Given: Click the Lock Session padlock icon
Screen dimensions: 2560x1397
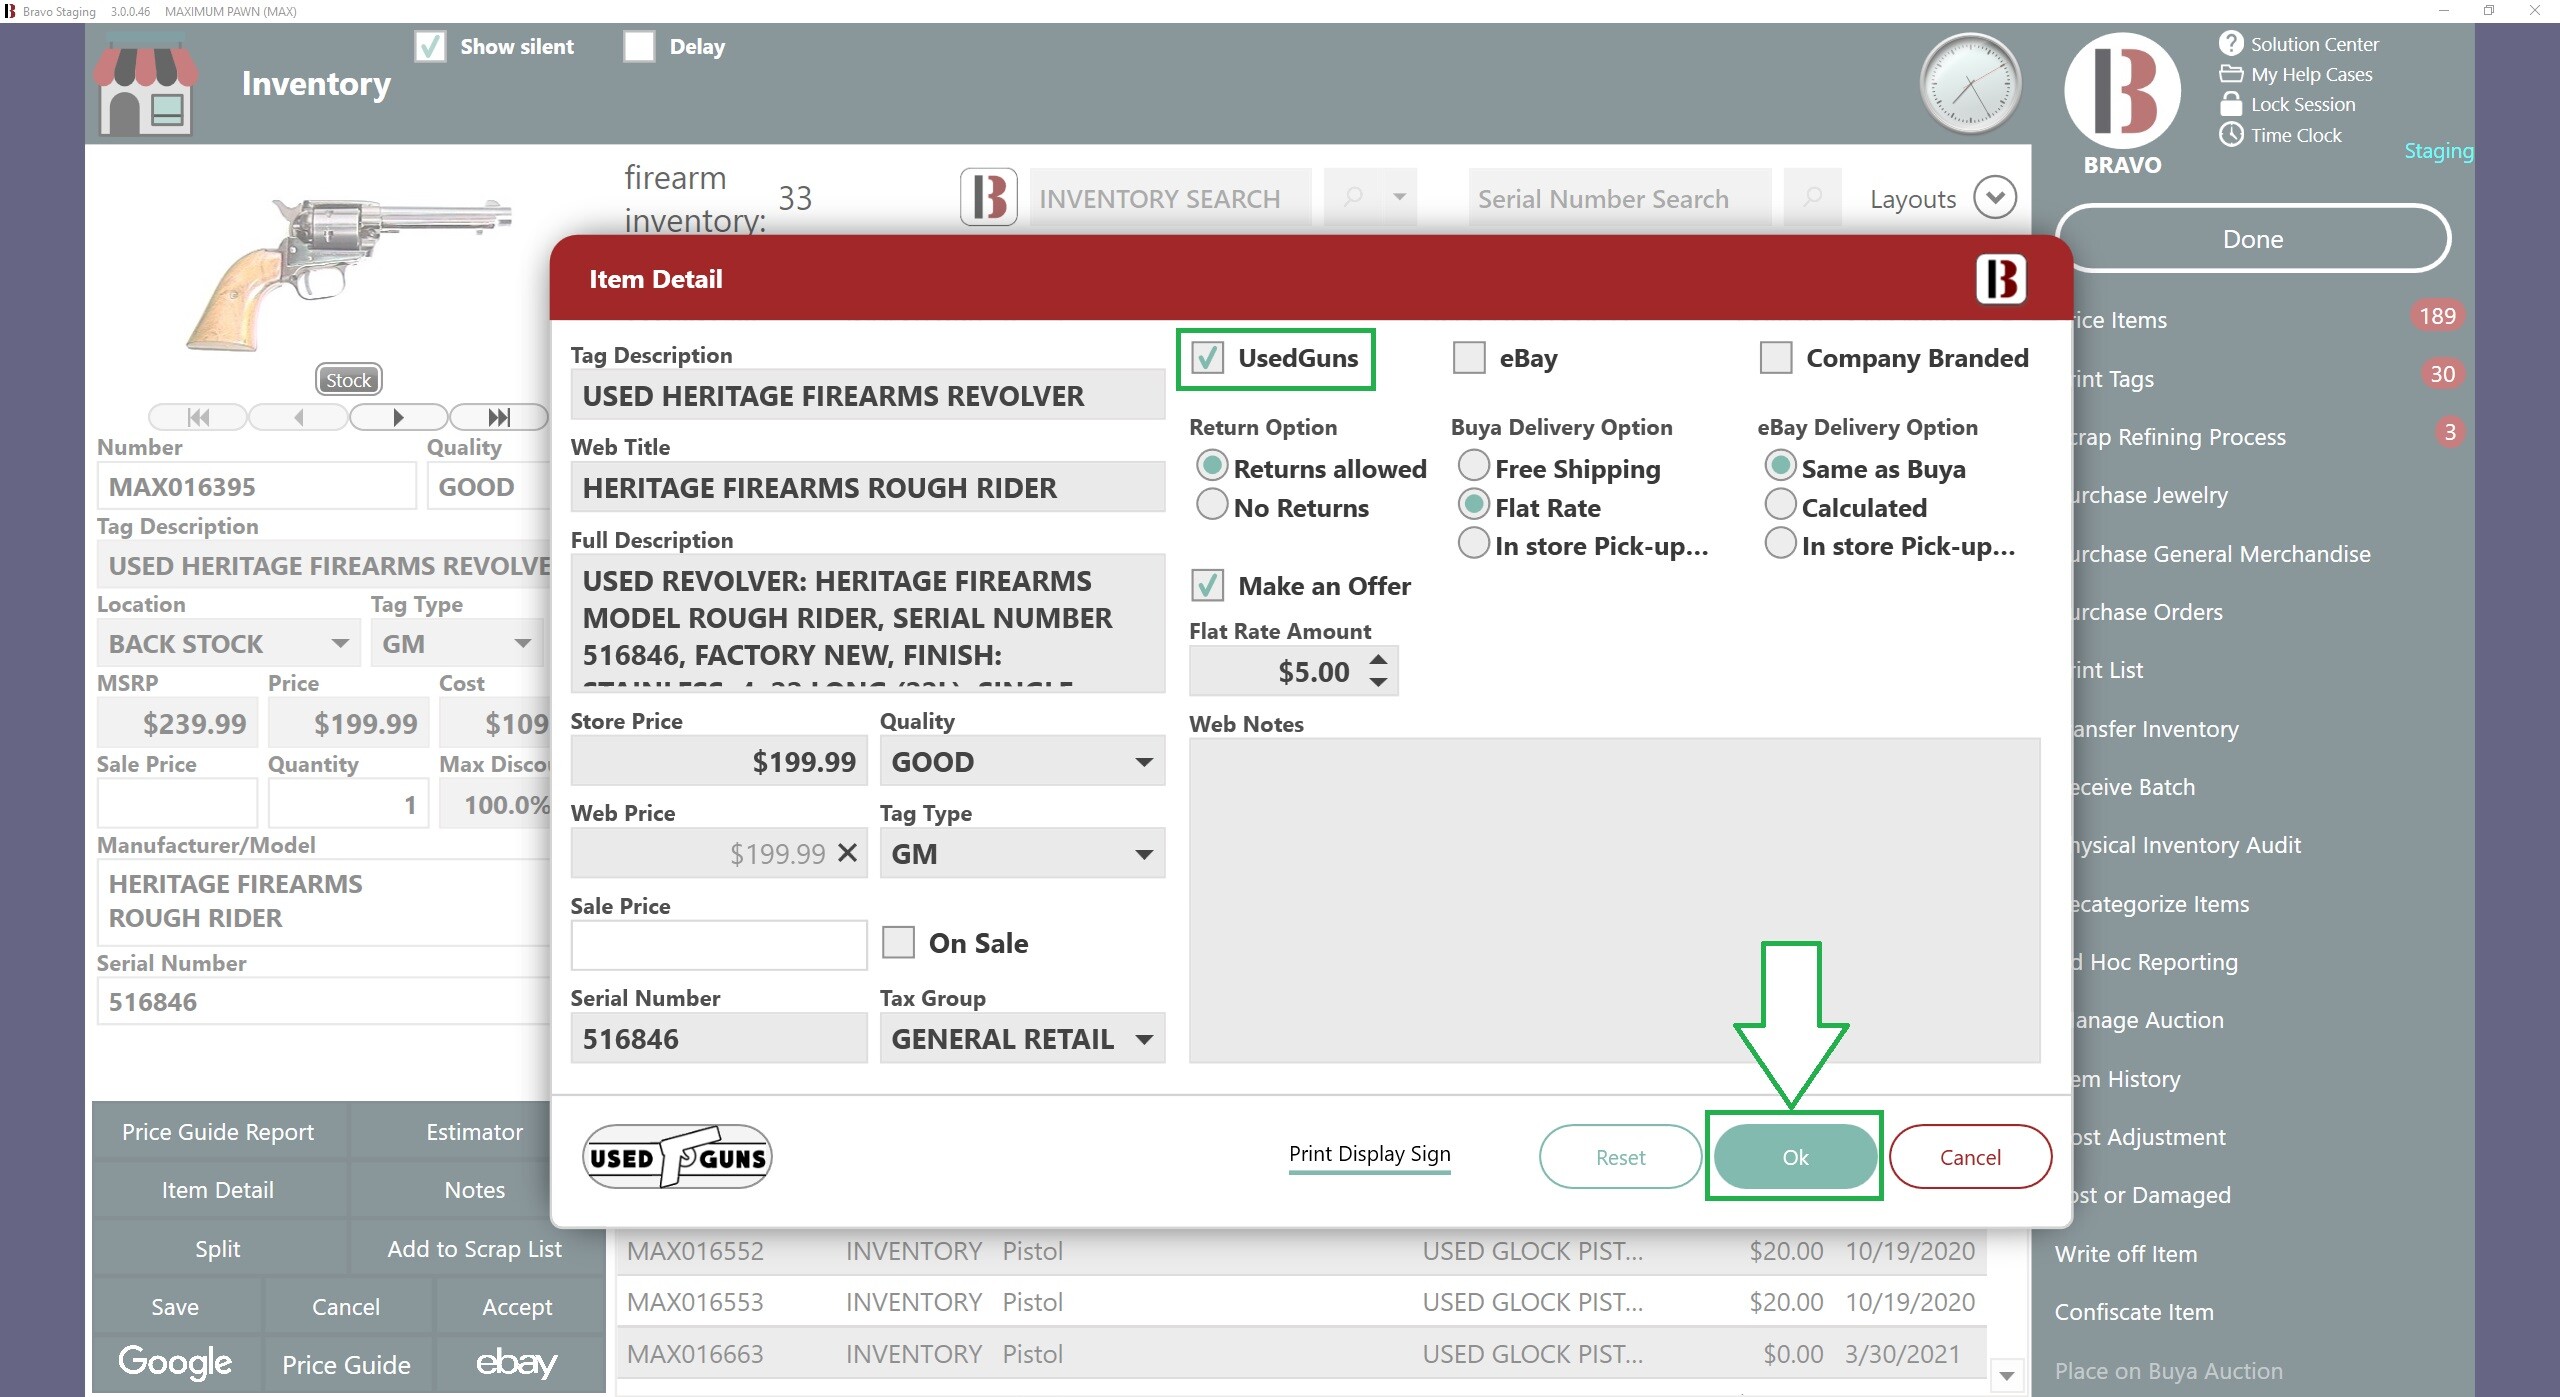Looking at the screenshot, I should pos(2231,104).
